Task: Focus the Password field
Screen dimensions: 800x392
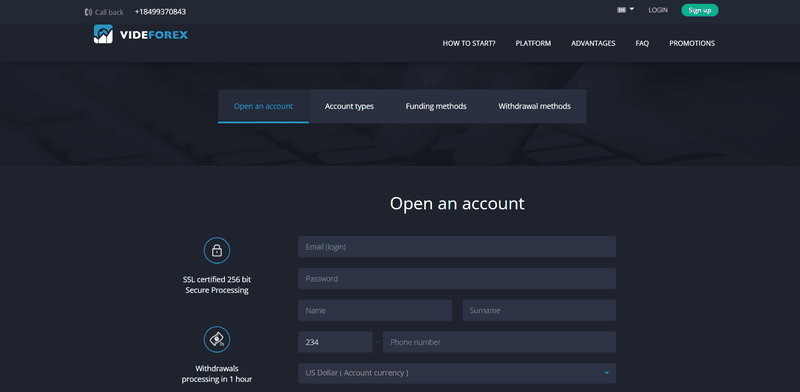Action: 457,279
